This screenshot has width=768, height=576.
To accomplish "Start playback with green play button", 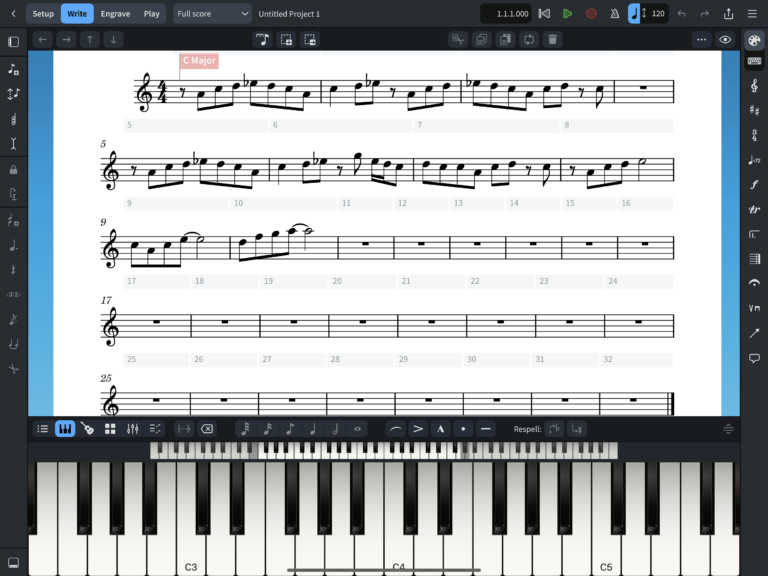I will pyautogui.click(x=568, y=14).
